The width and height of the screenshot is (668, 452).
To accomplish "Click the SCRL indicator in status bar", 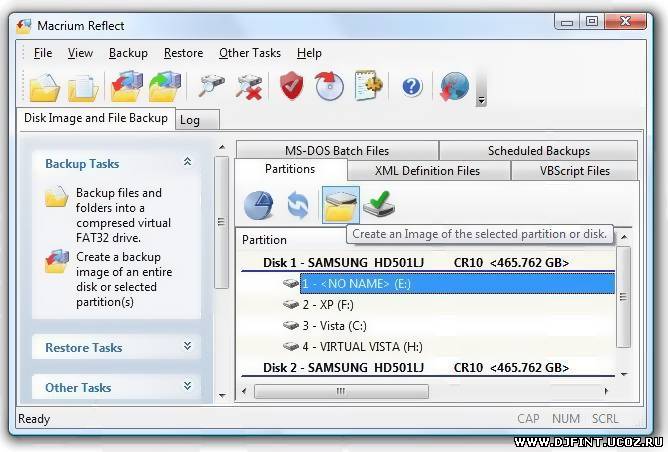I will [605, 418].
